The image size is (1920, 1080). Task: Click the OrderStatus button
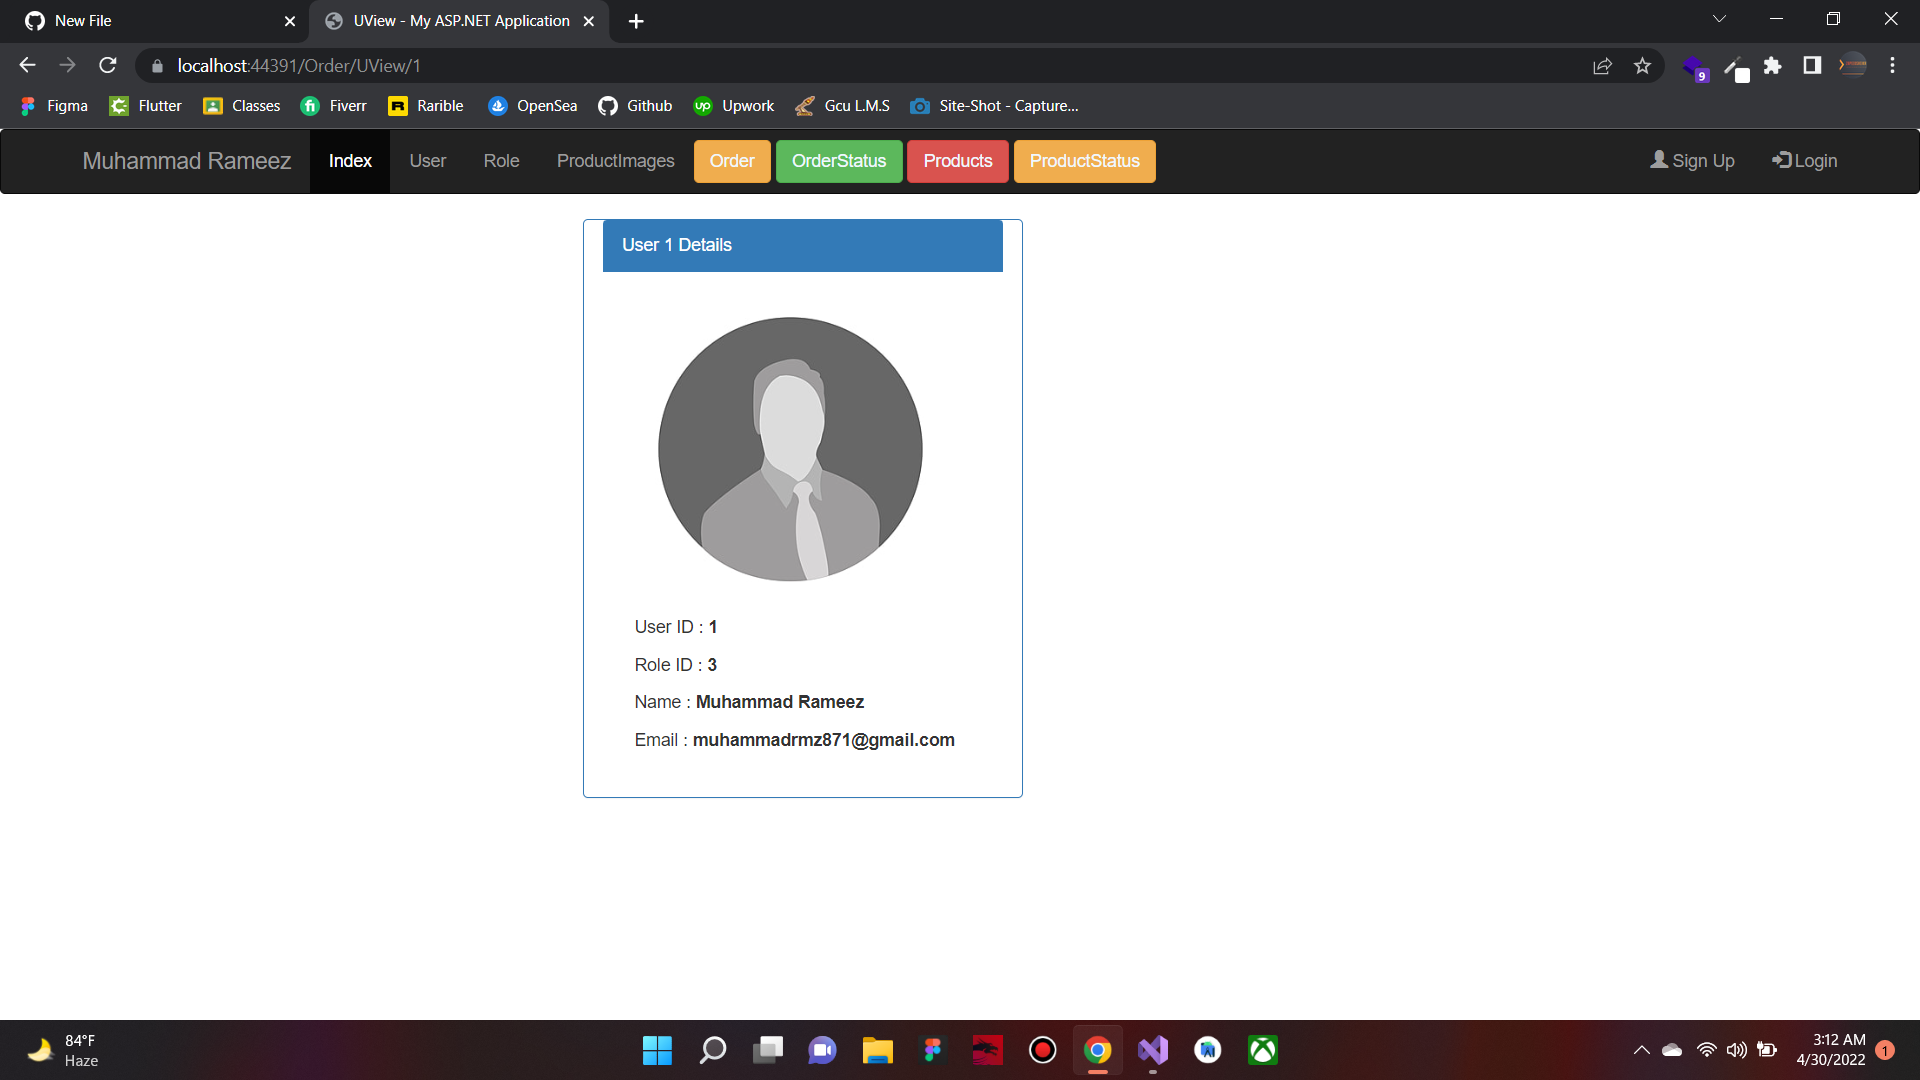[839, 161]
